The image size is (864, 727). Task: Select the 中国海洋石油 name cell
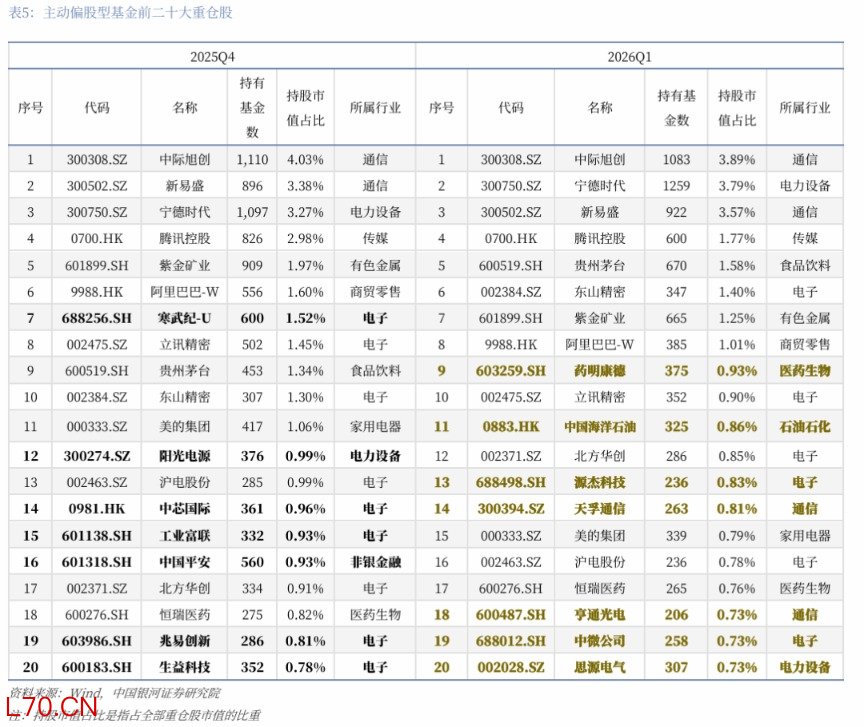click(x=600, y=427)
